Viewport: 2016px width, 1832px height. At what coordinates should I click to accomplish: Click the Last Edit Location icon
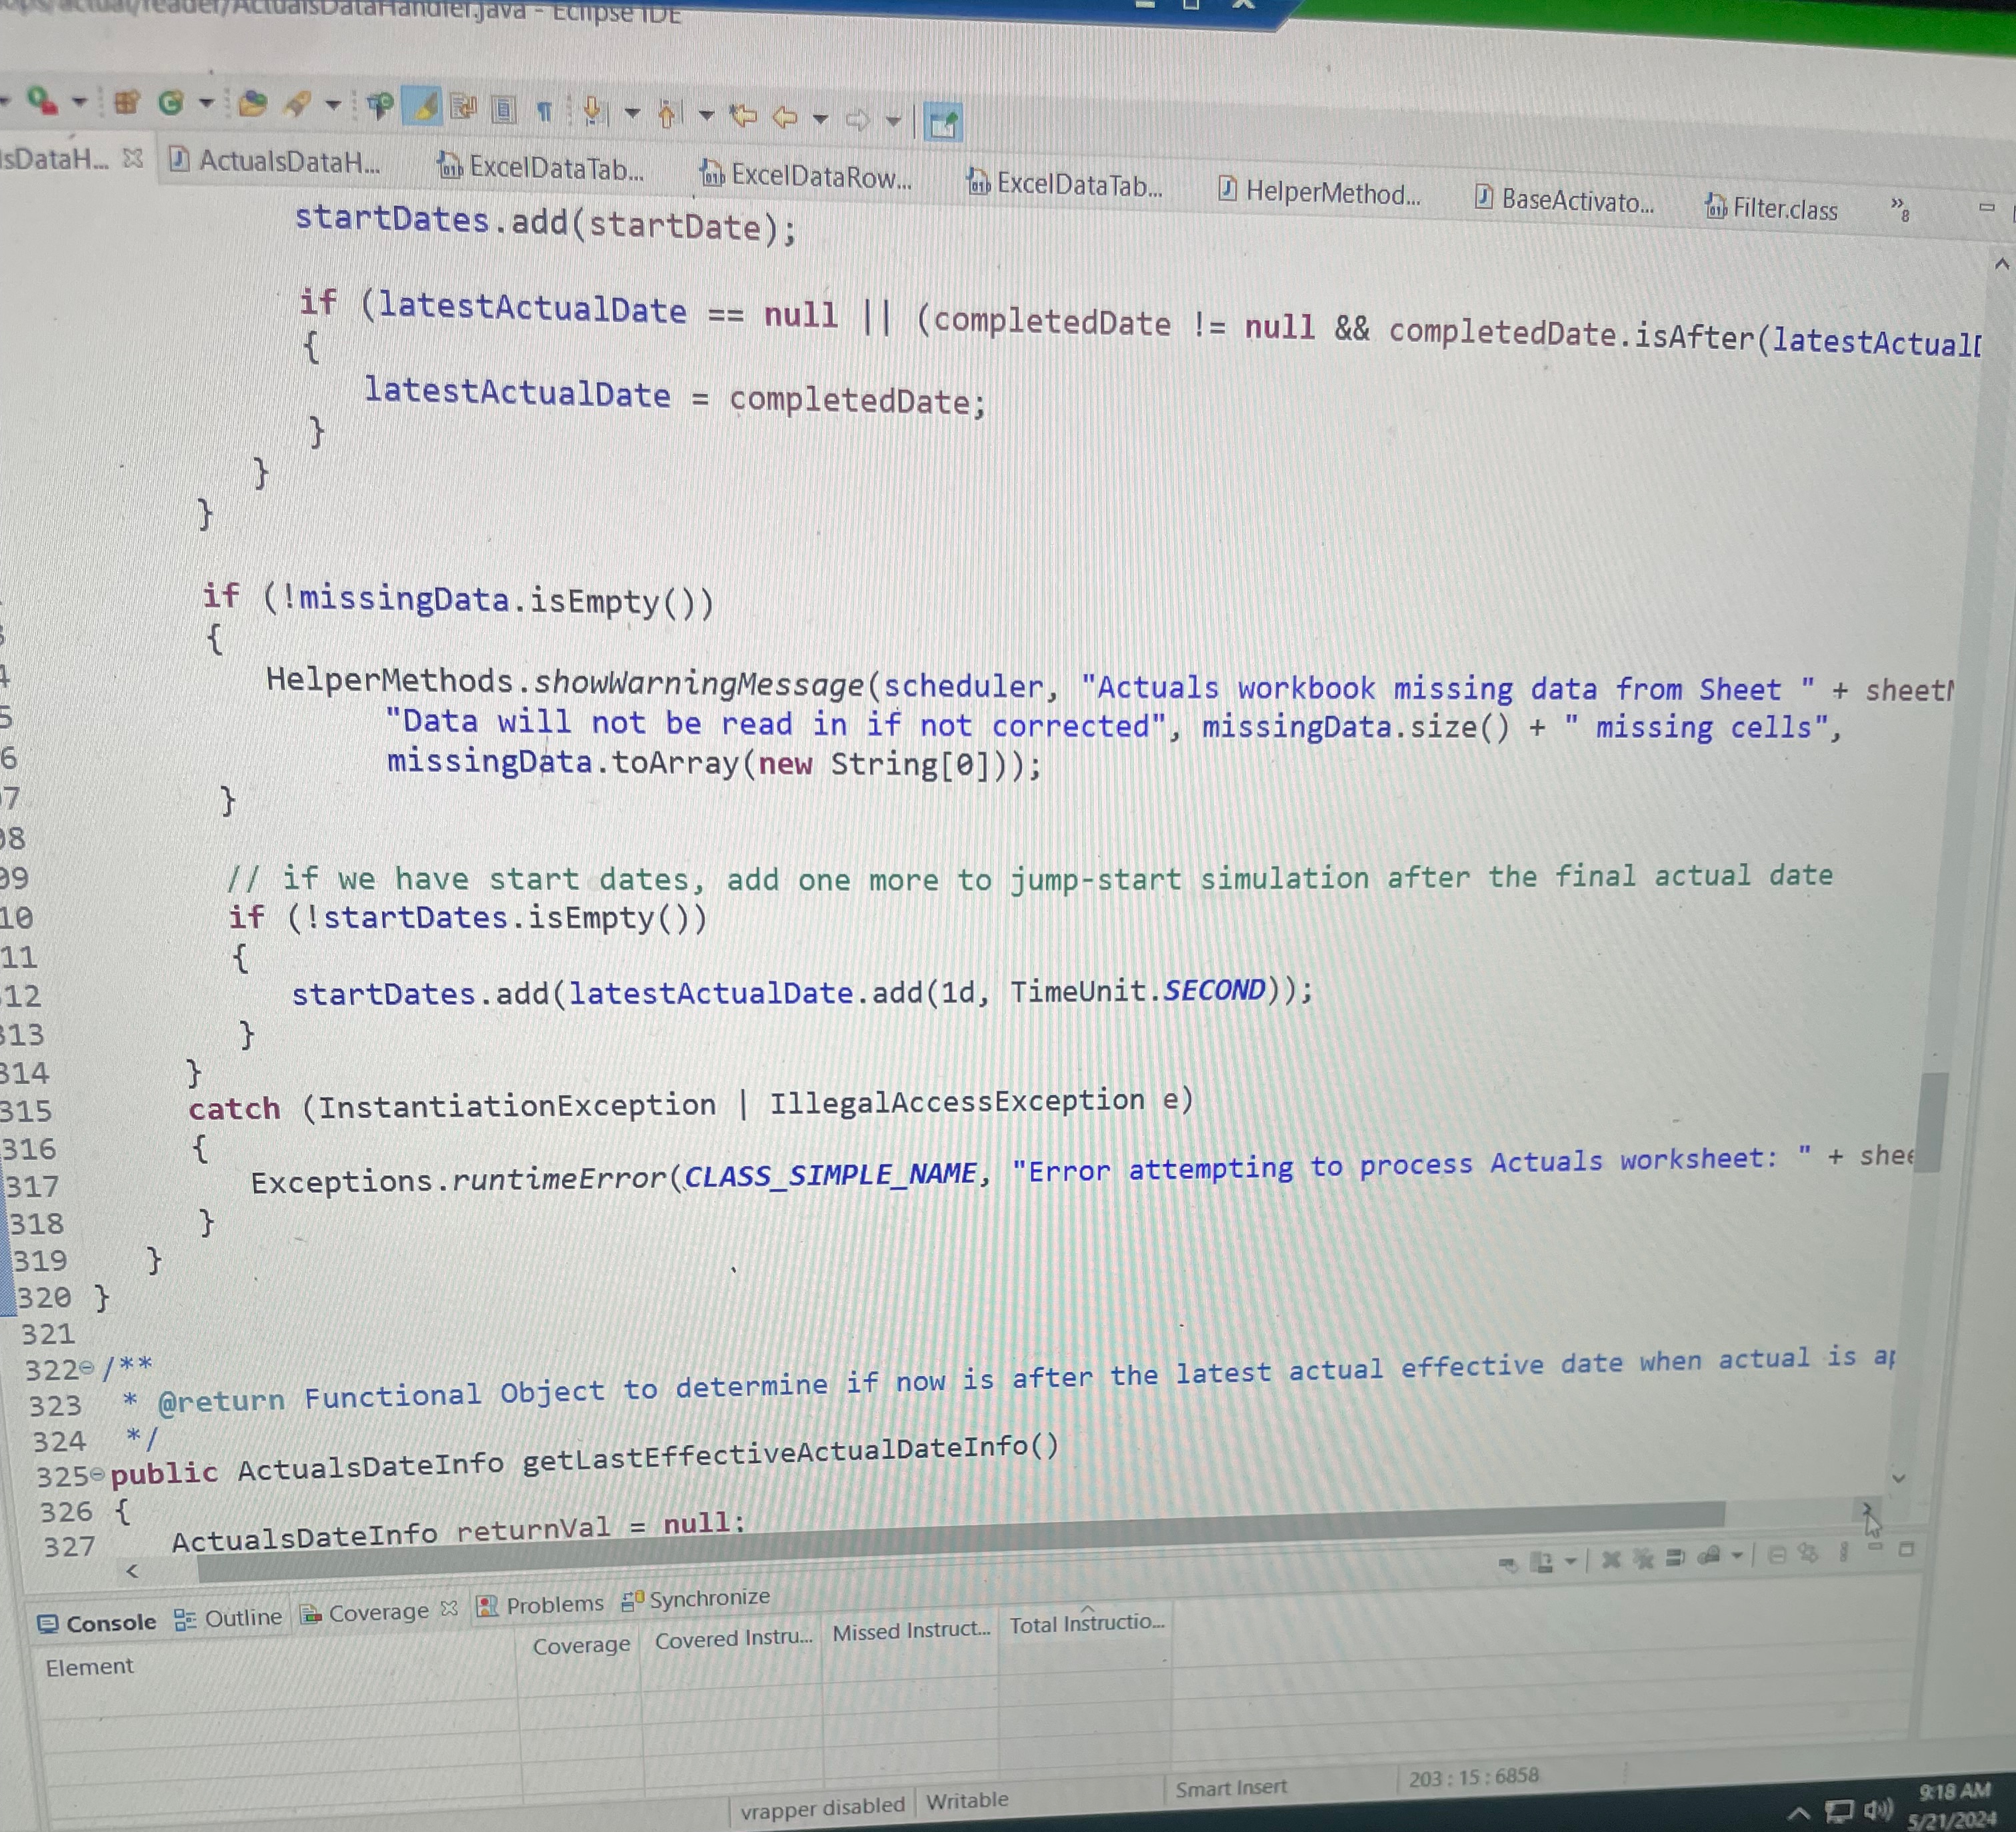click(x=743, y=116)
